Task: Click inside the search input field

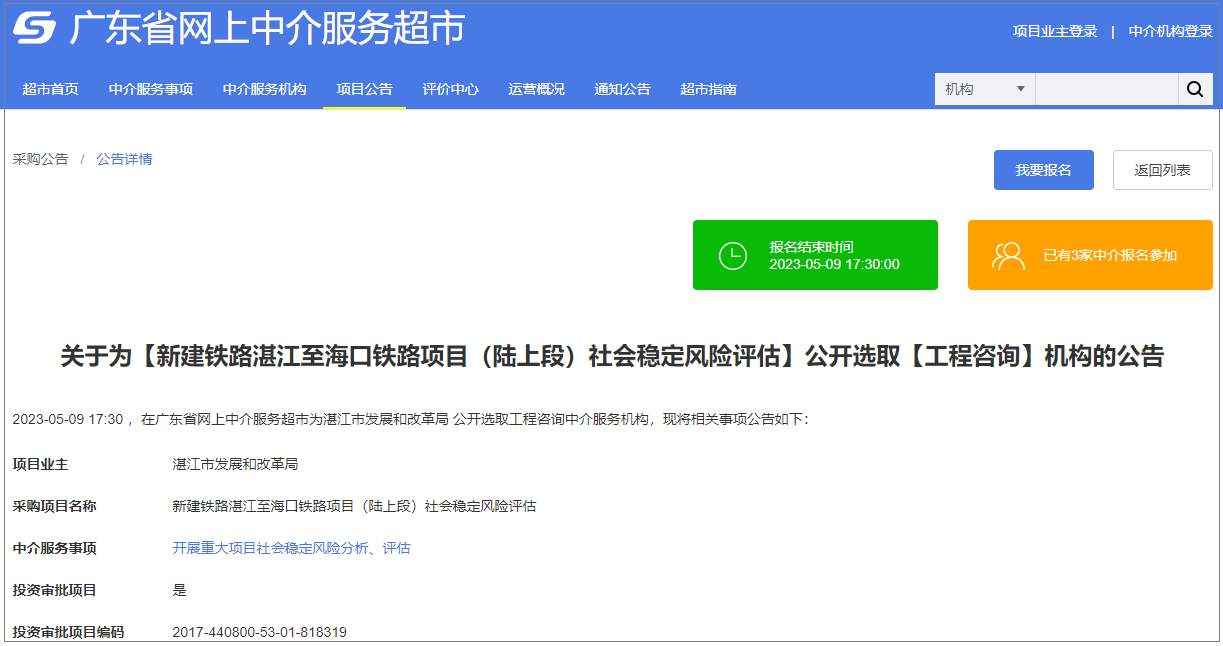Action: (1107, 89)
